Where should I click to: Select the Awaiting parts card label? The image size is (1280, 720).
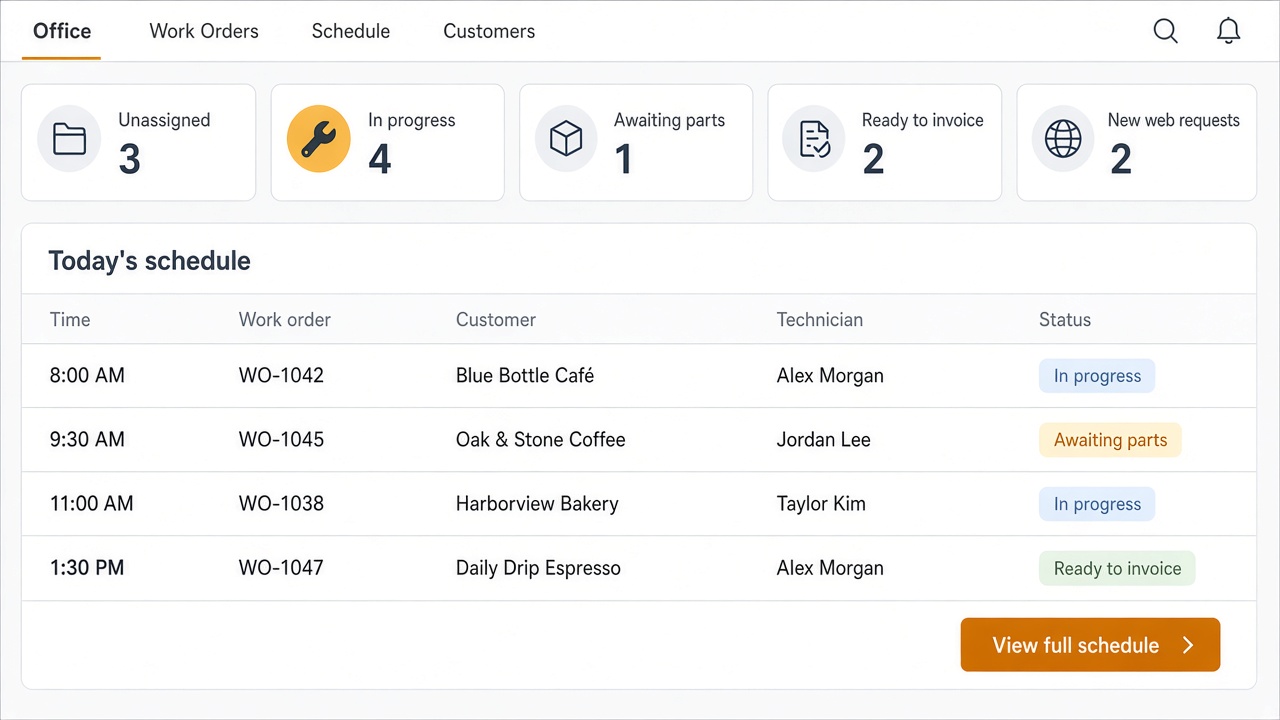click(x=669, y=120)
